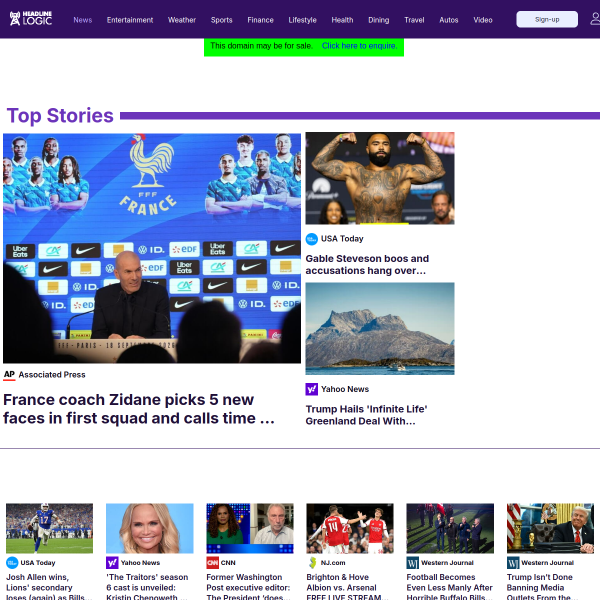This screenshot has width=600, height=600.
Task: Click 'NJ.com' source label
Action: point(333,563)
